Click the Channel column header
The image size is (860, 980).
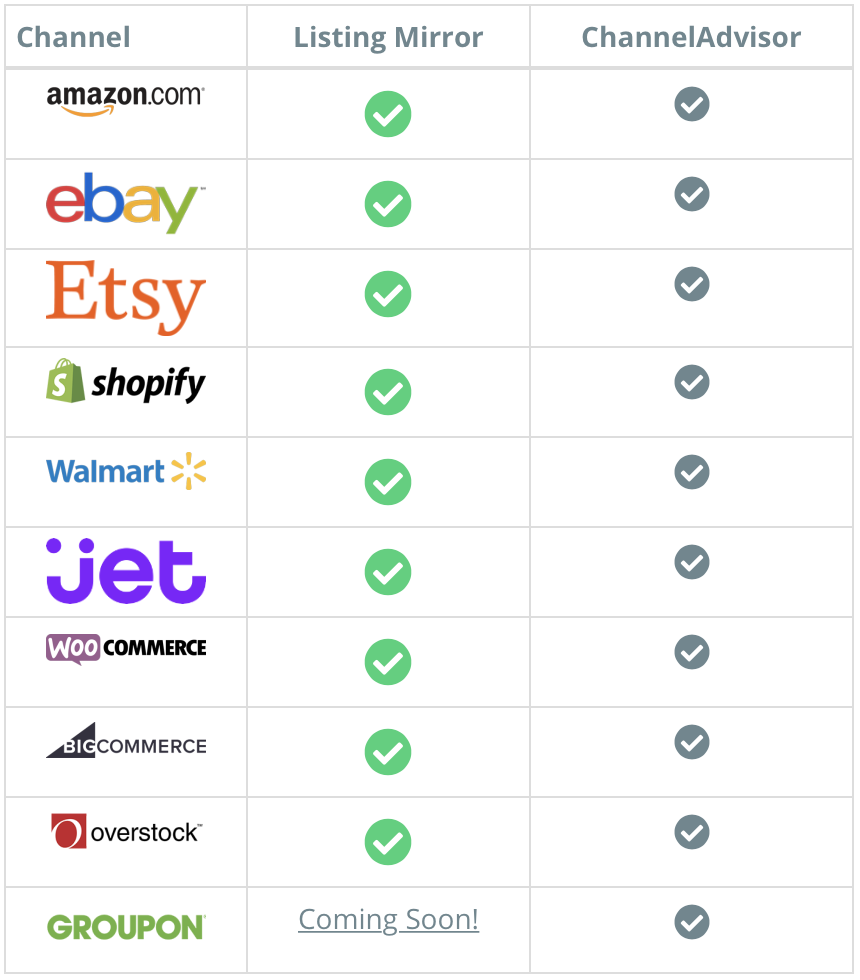[74, 37]
